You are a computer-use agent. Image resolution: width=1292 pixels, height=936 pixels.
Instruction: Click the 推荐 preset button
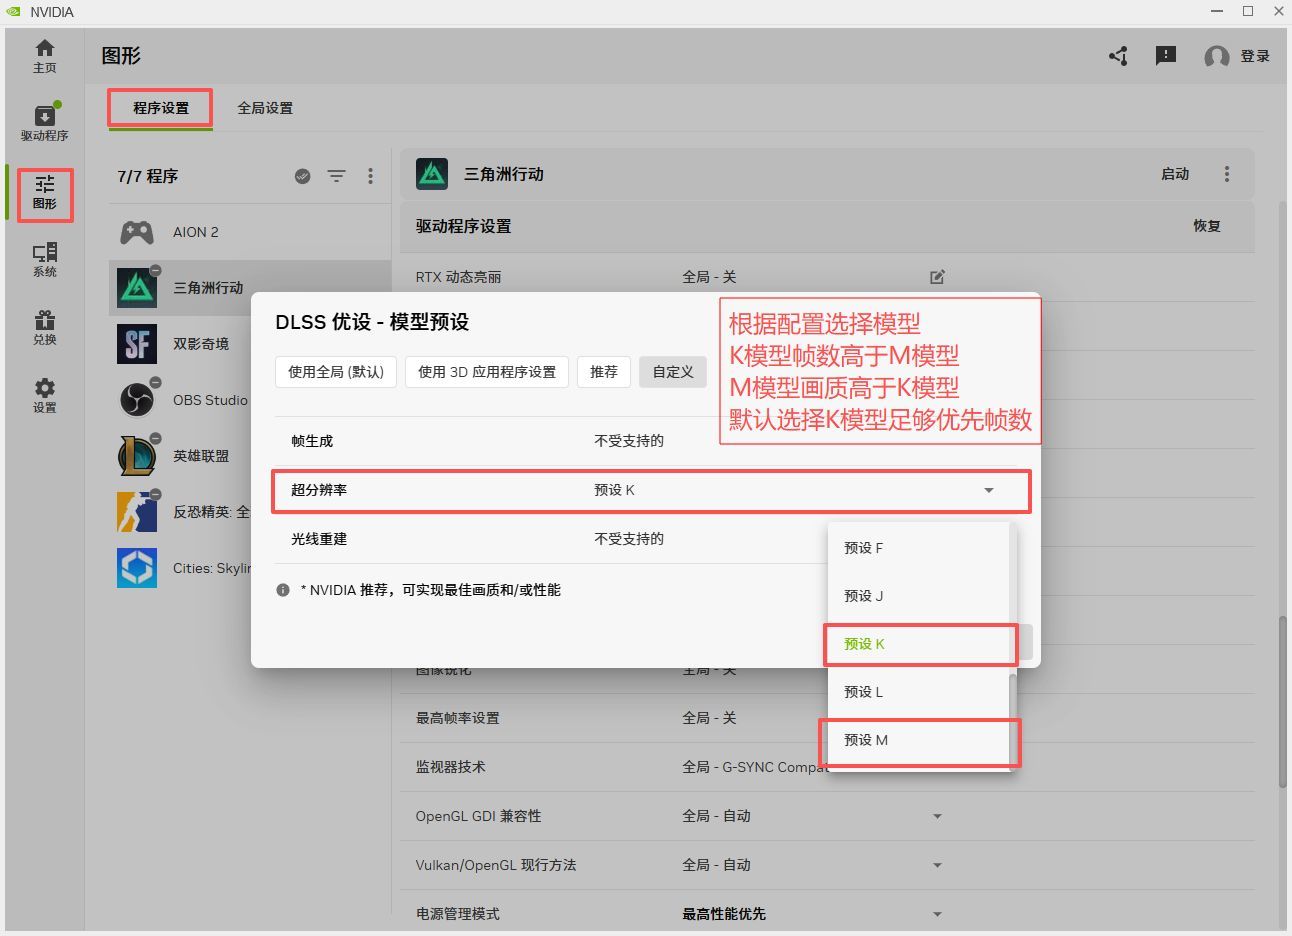(604, 372)
